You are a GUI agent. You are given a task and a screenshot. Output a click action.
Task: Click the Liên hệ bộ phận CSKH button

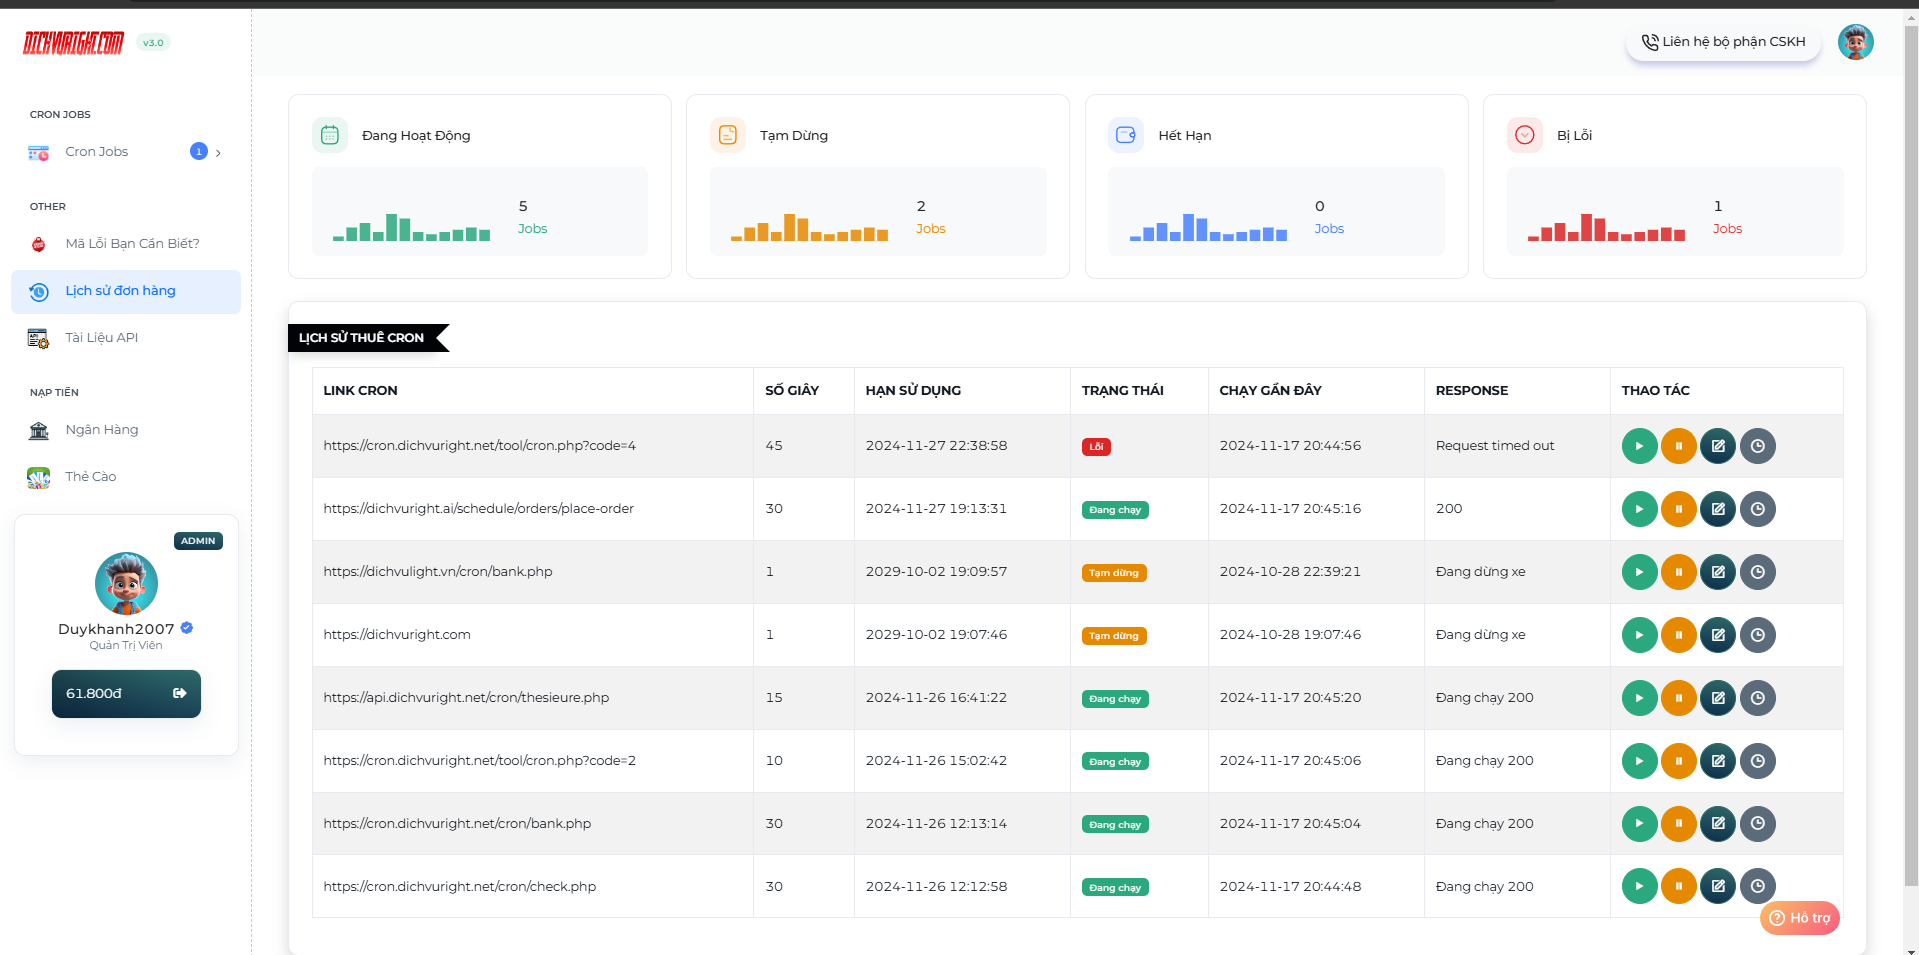[x=1723, y=42]
